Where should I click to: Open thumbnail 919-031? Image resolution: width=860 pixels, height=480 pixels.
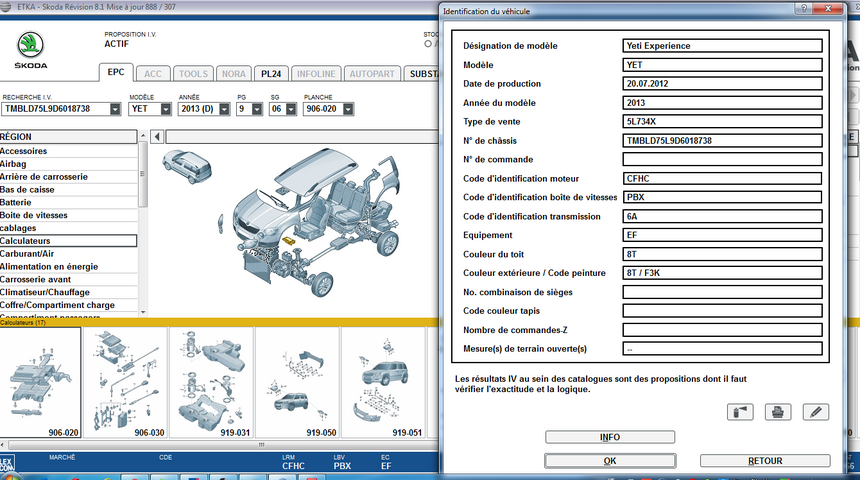[x=212, y=382]
